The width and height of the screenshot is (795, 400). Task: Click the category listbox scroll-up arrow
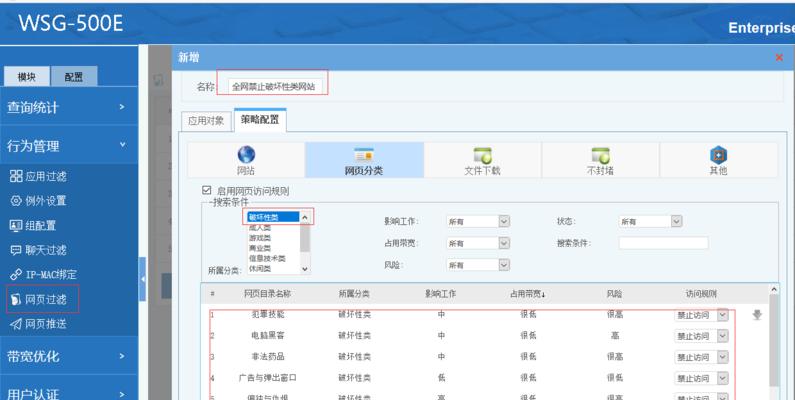click(x=305, y=217)
